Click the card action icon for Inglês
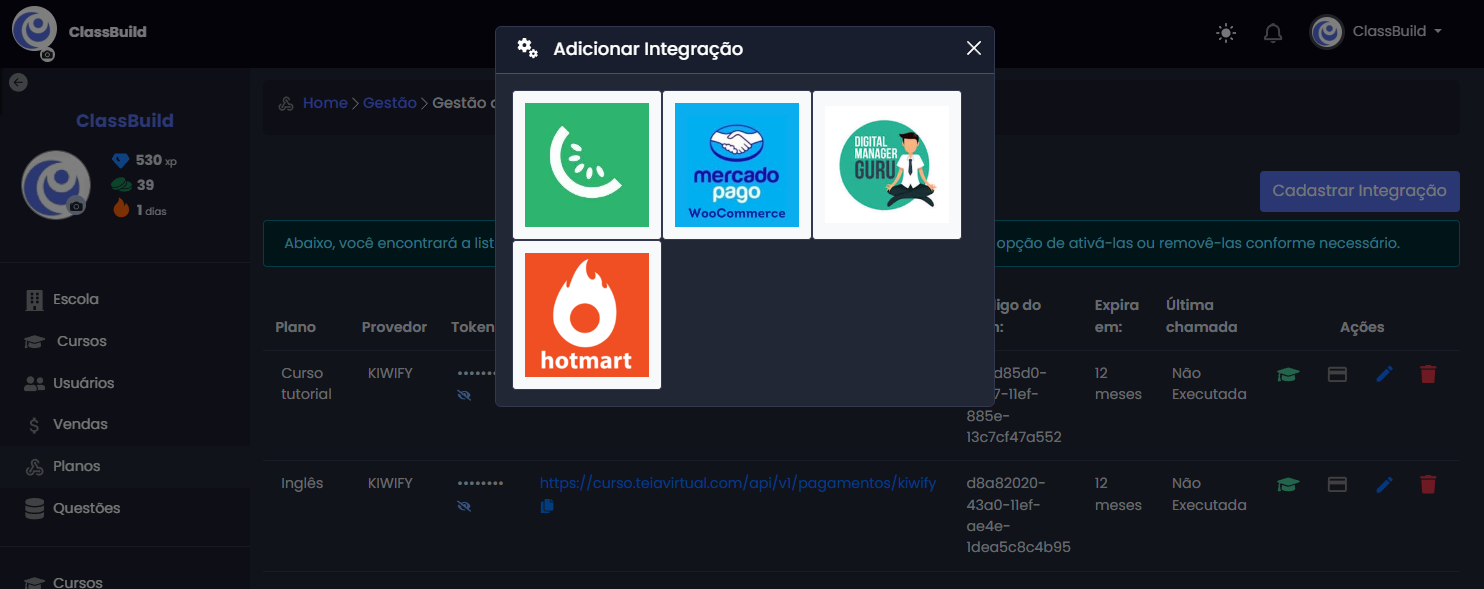This screenshot has height=589, width=1484. (x=1337, y=485)
